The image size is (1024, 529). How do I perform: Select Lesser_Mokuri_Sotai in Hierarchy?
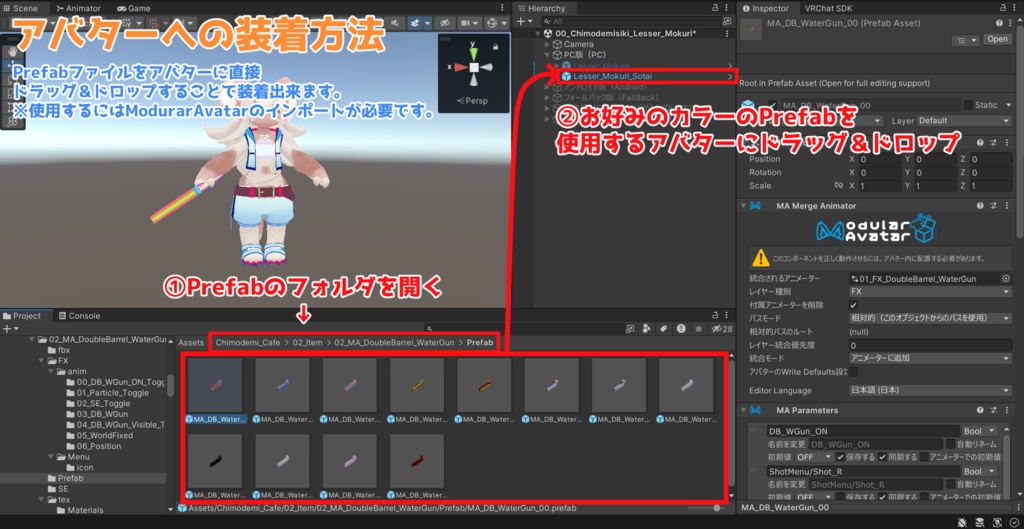612,76
